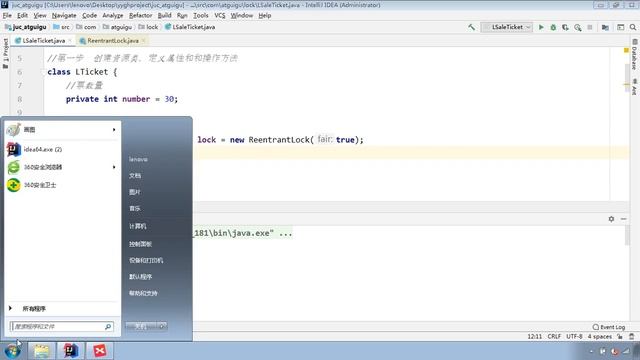Open idea64.exe (2) in Start menu
Screen dimensions: 640x360
62,149
